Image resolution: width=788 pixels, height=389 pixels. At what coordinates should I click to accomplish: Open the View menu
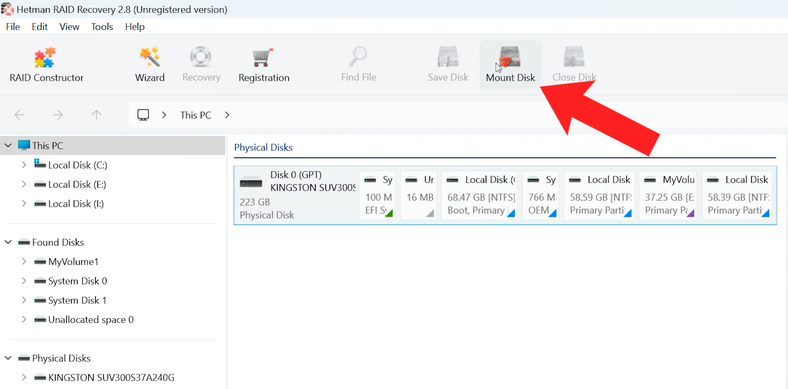69,27
